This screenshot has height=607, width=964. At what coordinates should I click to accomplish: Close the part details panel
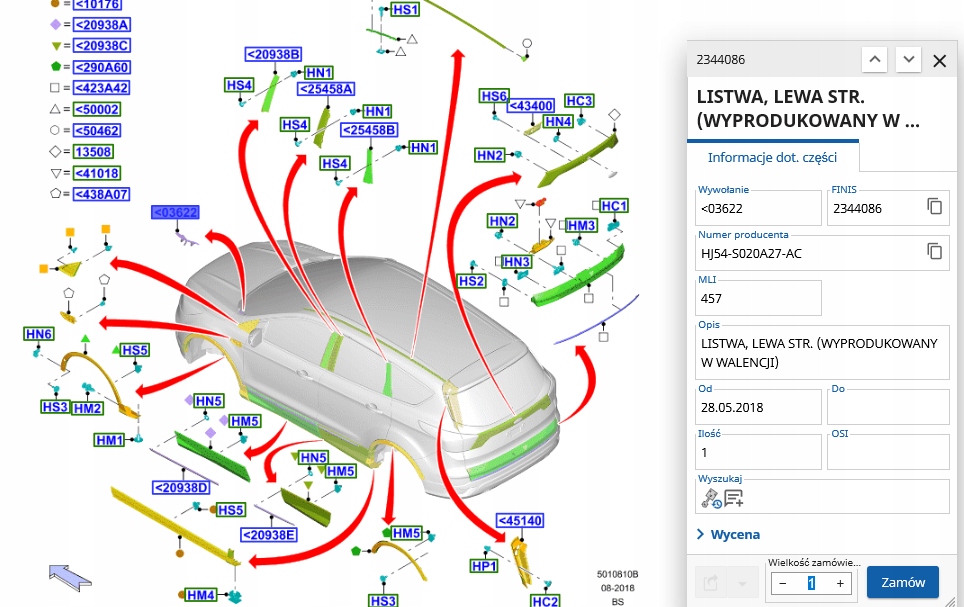tap(939, 61)
